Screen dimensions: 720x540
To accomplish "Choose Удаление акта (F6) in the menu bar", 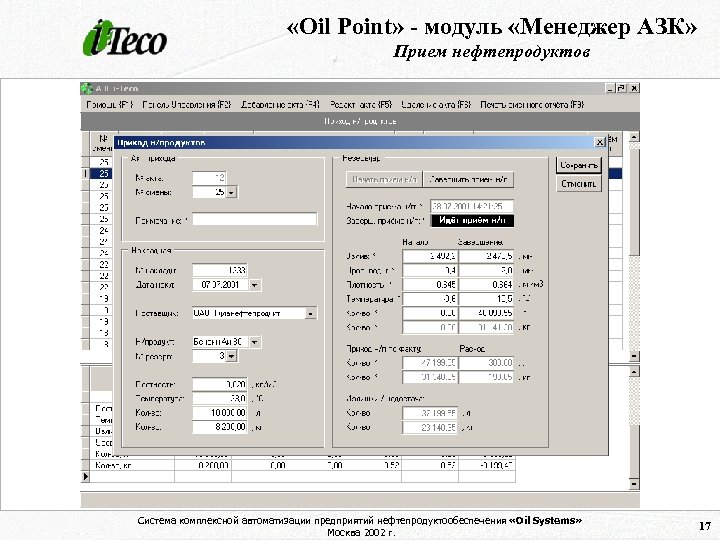I will pos(436,105).
